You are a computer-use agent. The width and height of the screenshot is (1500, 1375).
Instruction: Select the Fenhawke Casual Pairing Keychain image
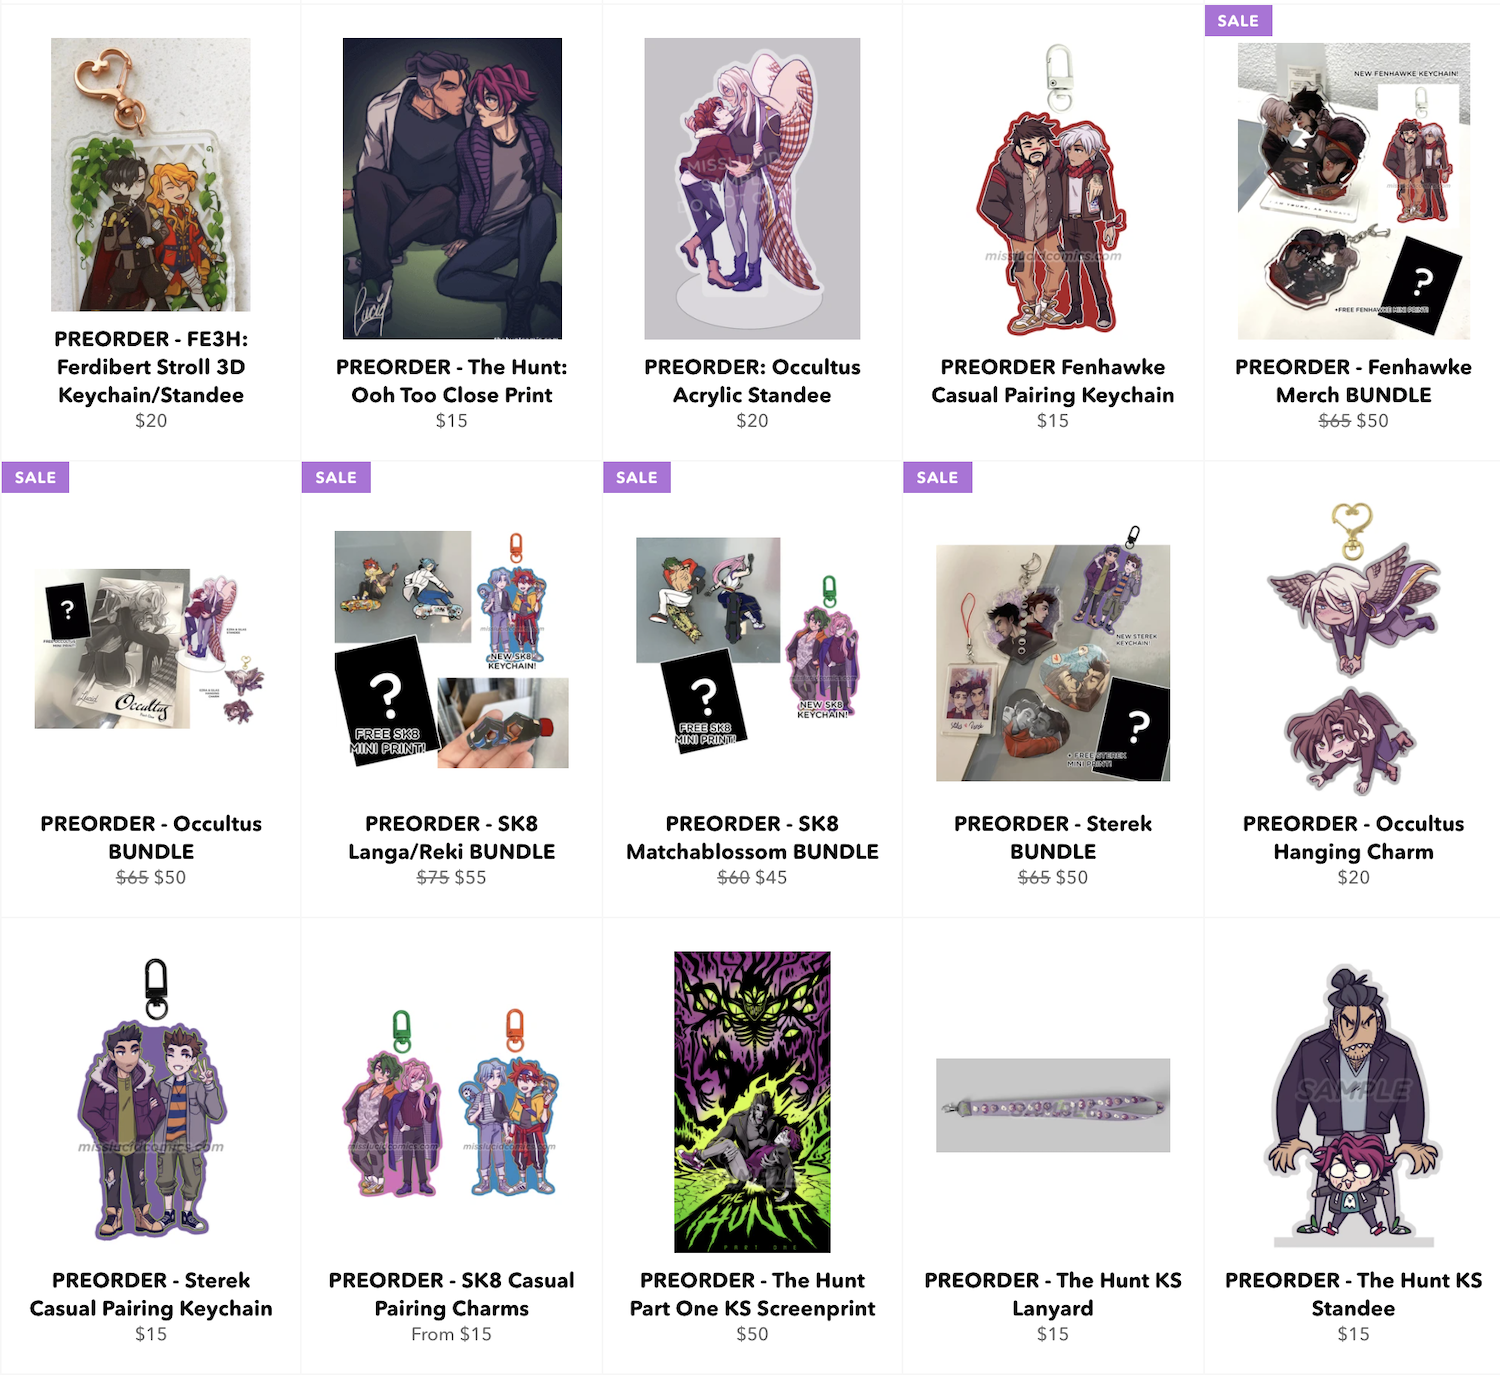point(1053,189)
